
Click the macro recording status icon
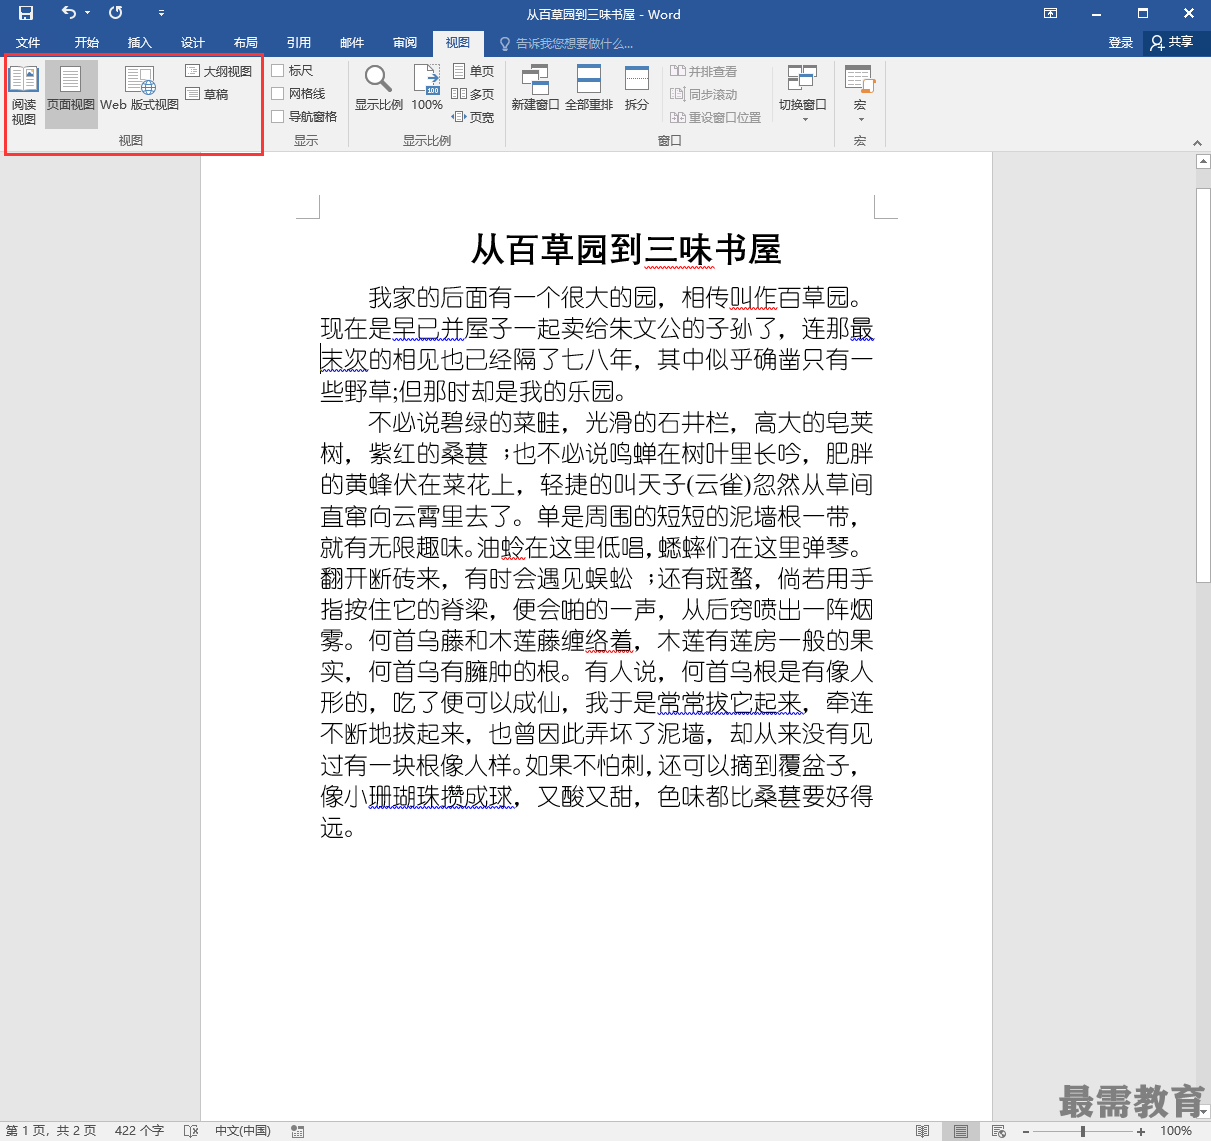point(297,1131)
